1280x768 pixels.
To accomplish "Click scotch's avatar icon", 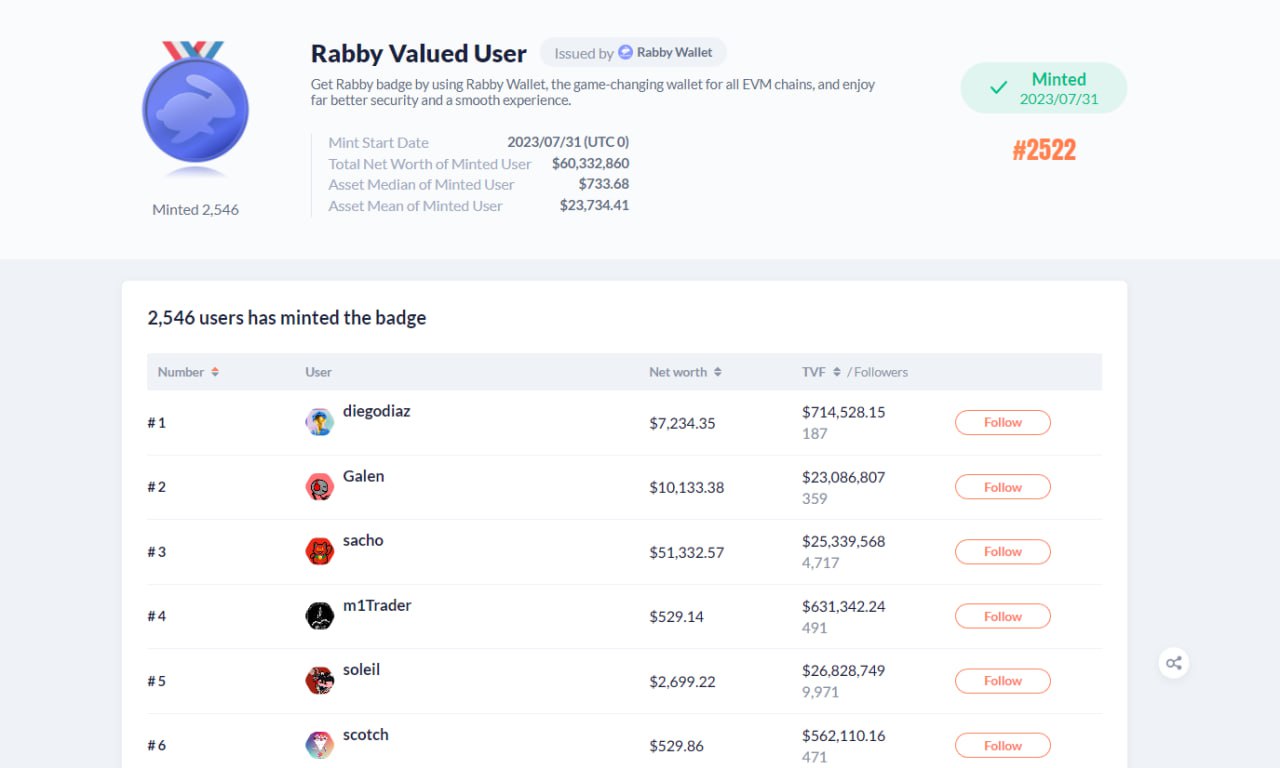I will point(319,745).
